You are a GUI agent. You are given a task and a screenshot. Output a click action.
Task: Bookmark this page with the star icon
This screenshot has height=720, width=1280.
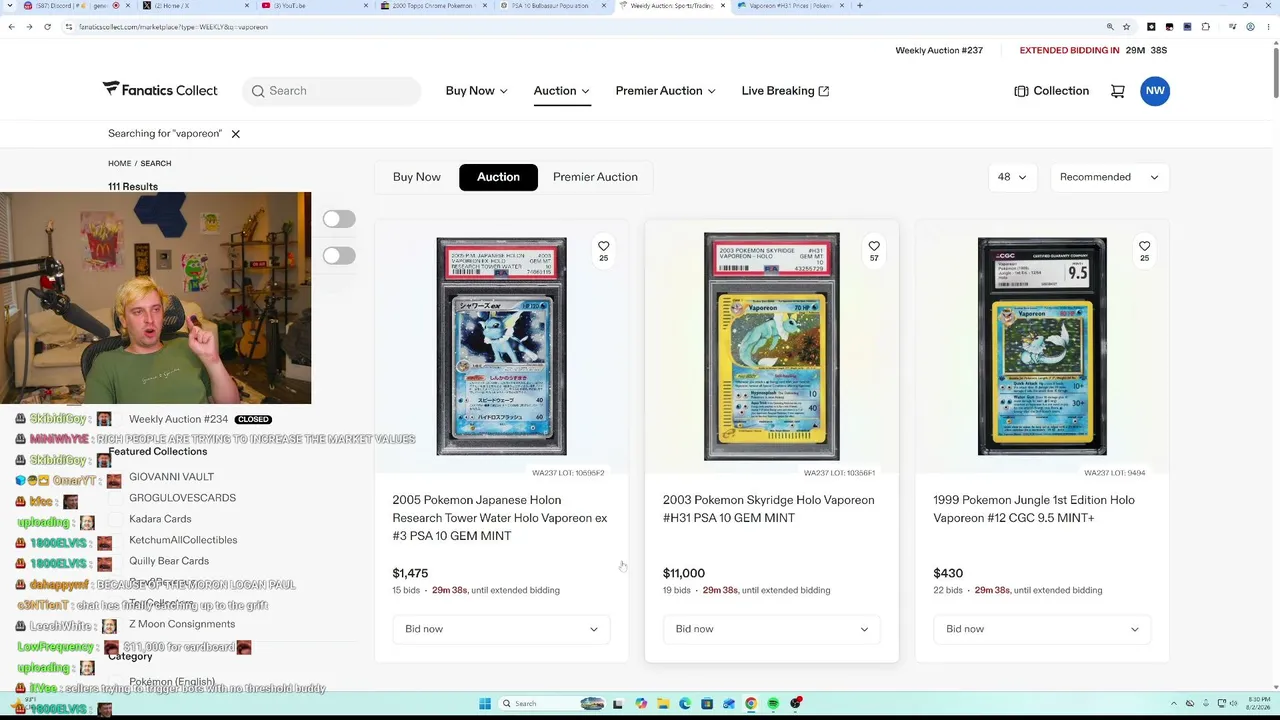[x=1126, y=27]
